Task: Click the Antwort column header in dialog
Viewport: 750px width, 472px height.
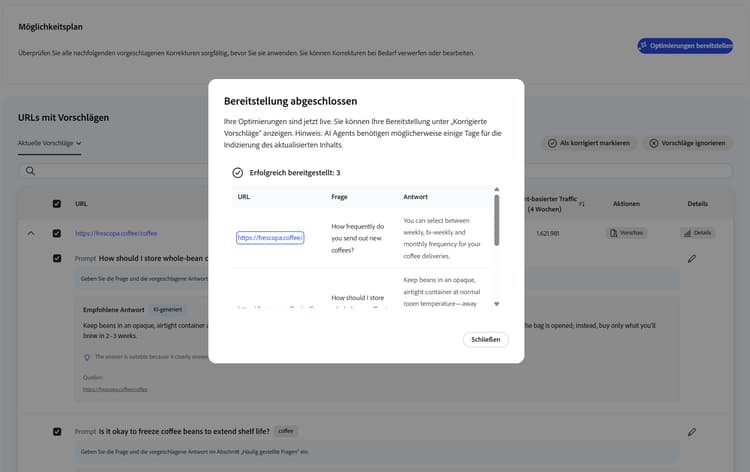Action: pyautogui.click(x=415, y=197)
